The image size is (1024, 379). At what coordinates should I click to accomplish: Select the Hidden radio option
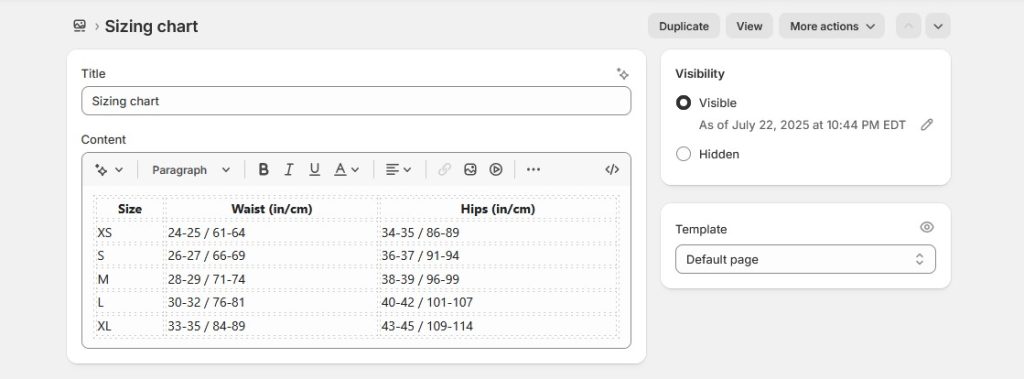pos(683,154)
